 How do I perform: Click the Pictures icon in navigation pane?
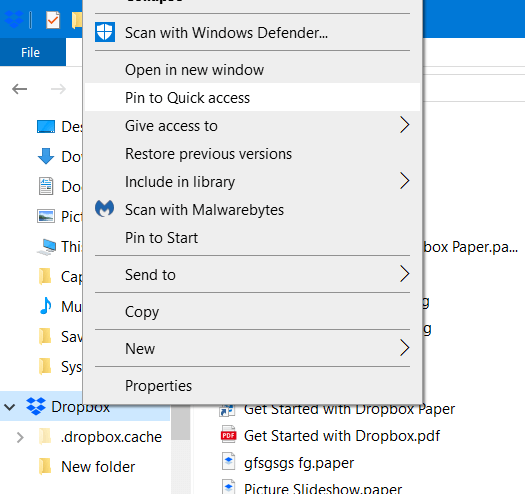pos(46,216)
